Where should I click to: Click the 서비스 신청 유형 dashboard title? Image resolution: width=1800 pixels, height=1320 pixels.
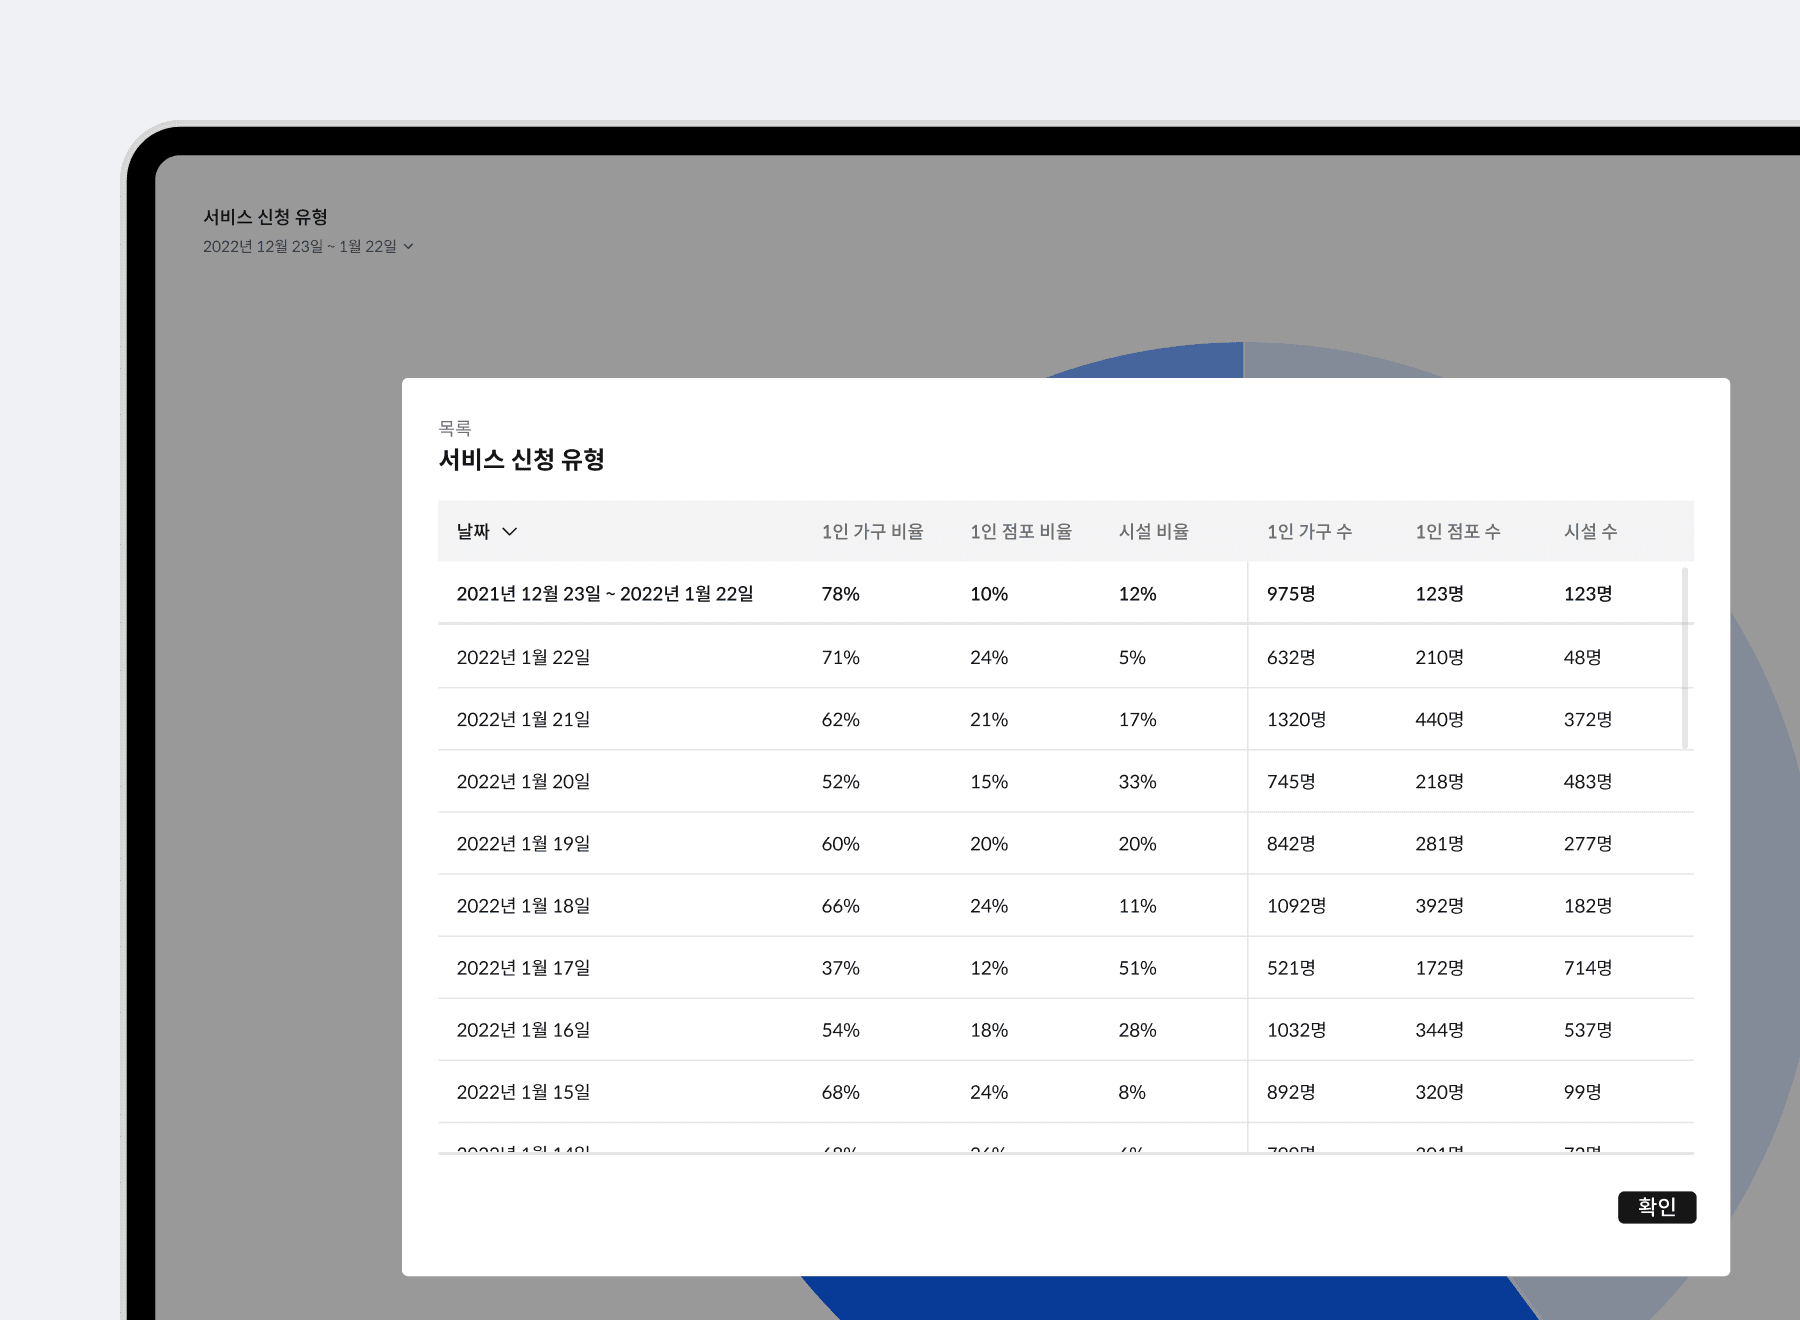pyautogui.click(x=267, y=216)
